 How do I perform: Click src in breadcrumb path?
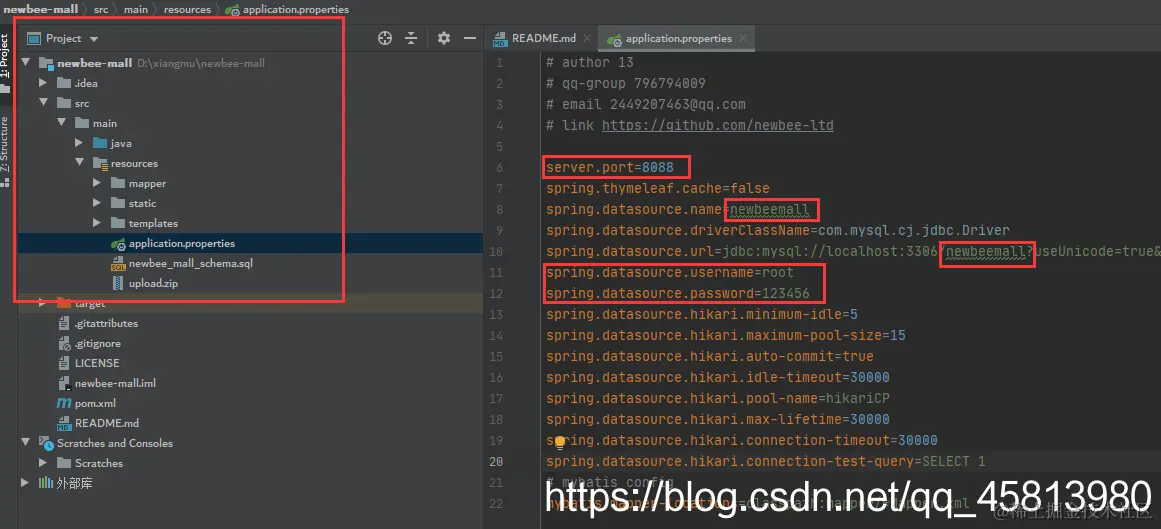[x=101, y=10]
